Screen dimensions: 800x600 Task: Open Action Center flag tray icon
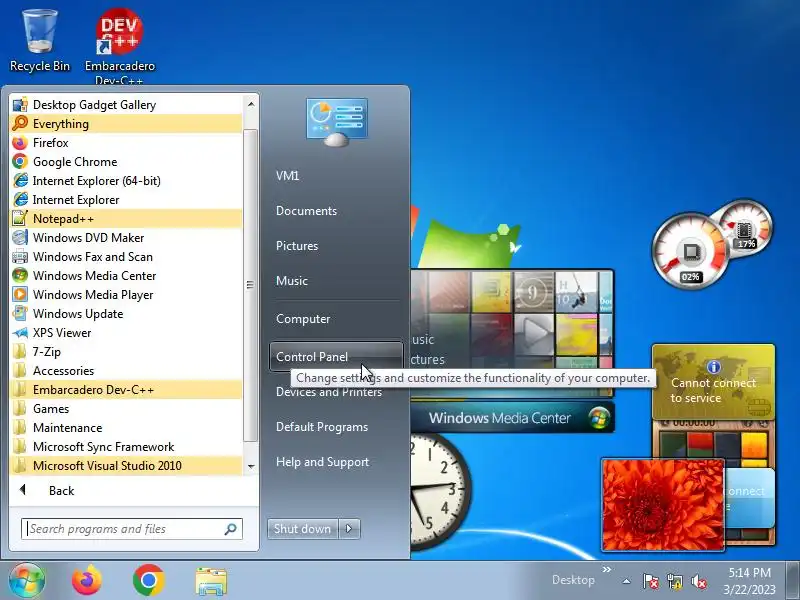tap(651, 581)
